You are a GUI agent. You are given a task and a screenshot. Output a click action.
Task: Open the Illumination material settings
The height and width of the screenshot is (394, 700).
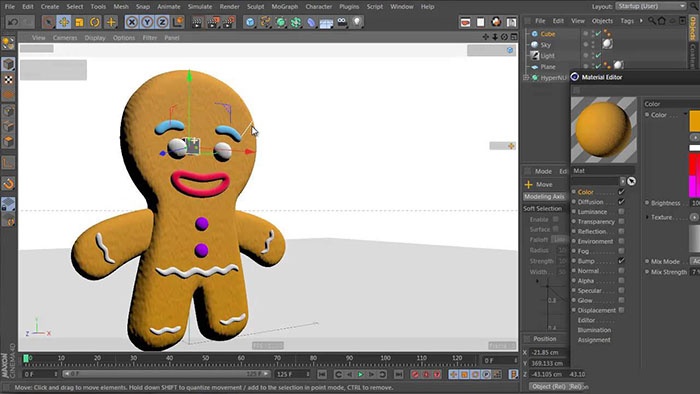pos(594,330)
